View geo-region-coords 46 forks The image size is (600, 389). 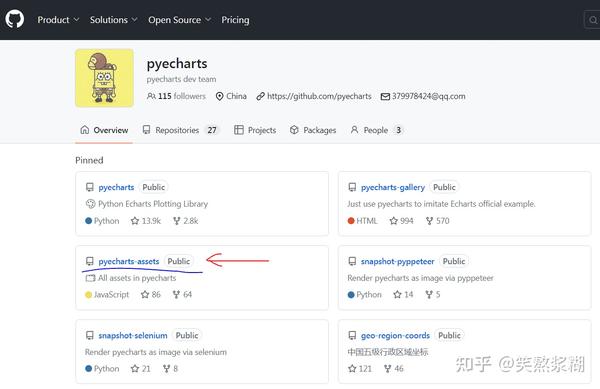(394, 369)
